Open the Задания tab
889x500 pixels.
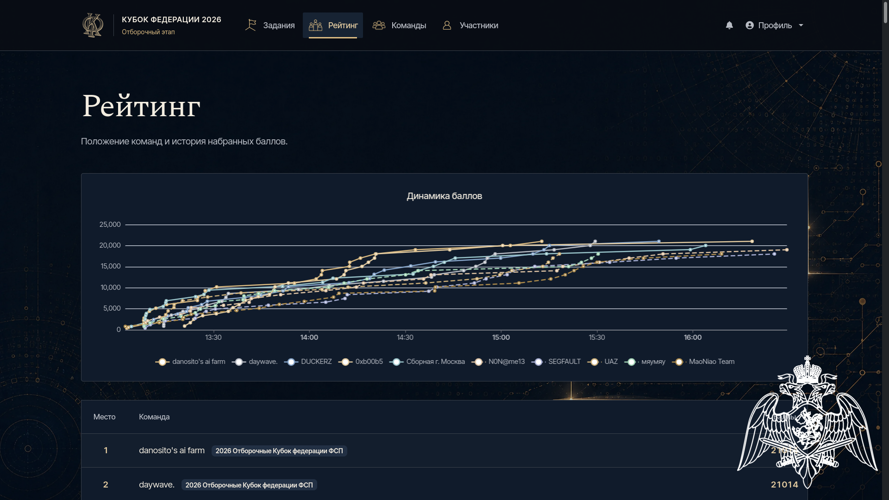point(270,26)
